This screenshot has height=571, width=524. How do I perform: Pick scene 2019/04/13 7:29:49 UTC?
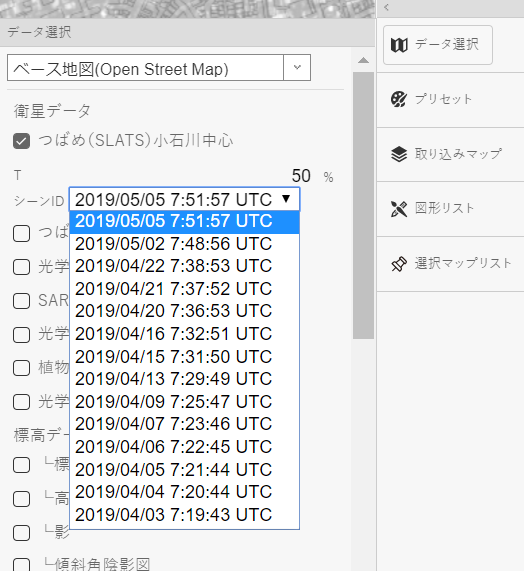point(174,379)
